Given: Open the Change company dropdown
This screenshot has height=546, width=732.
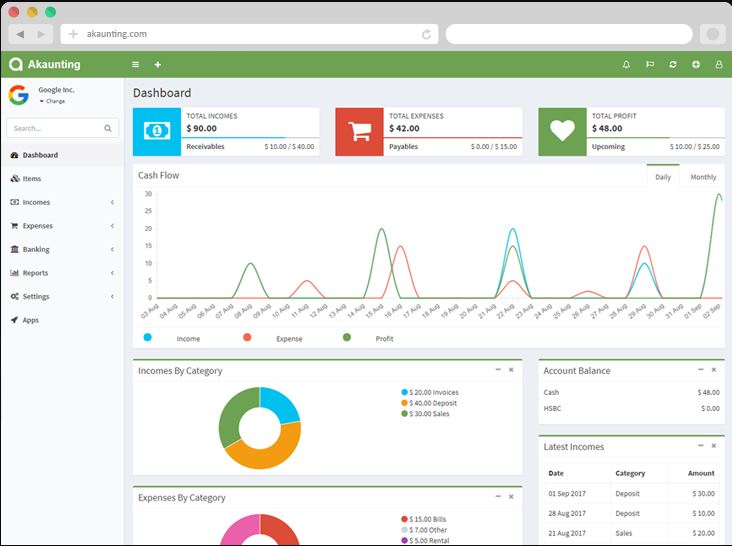Looking at the screenshot, I should click(x=53, y=101).
